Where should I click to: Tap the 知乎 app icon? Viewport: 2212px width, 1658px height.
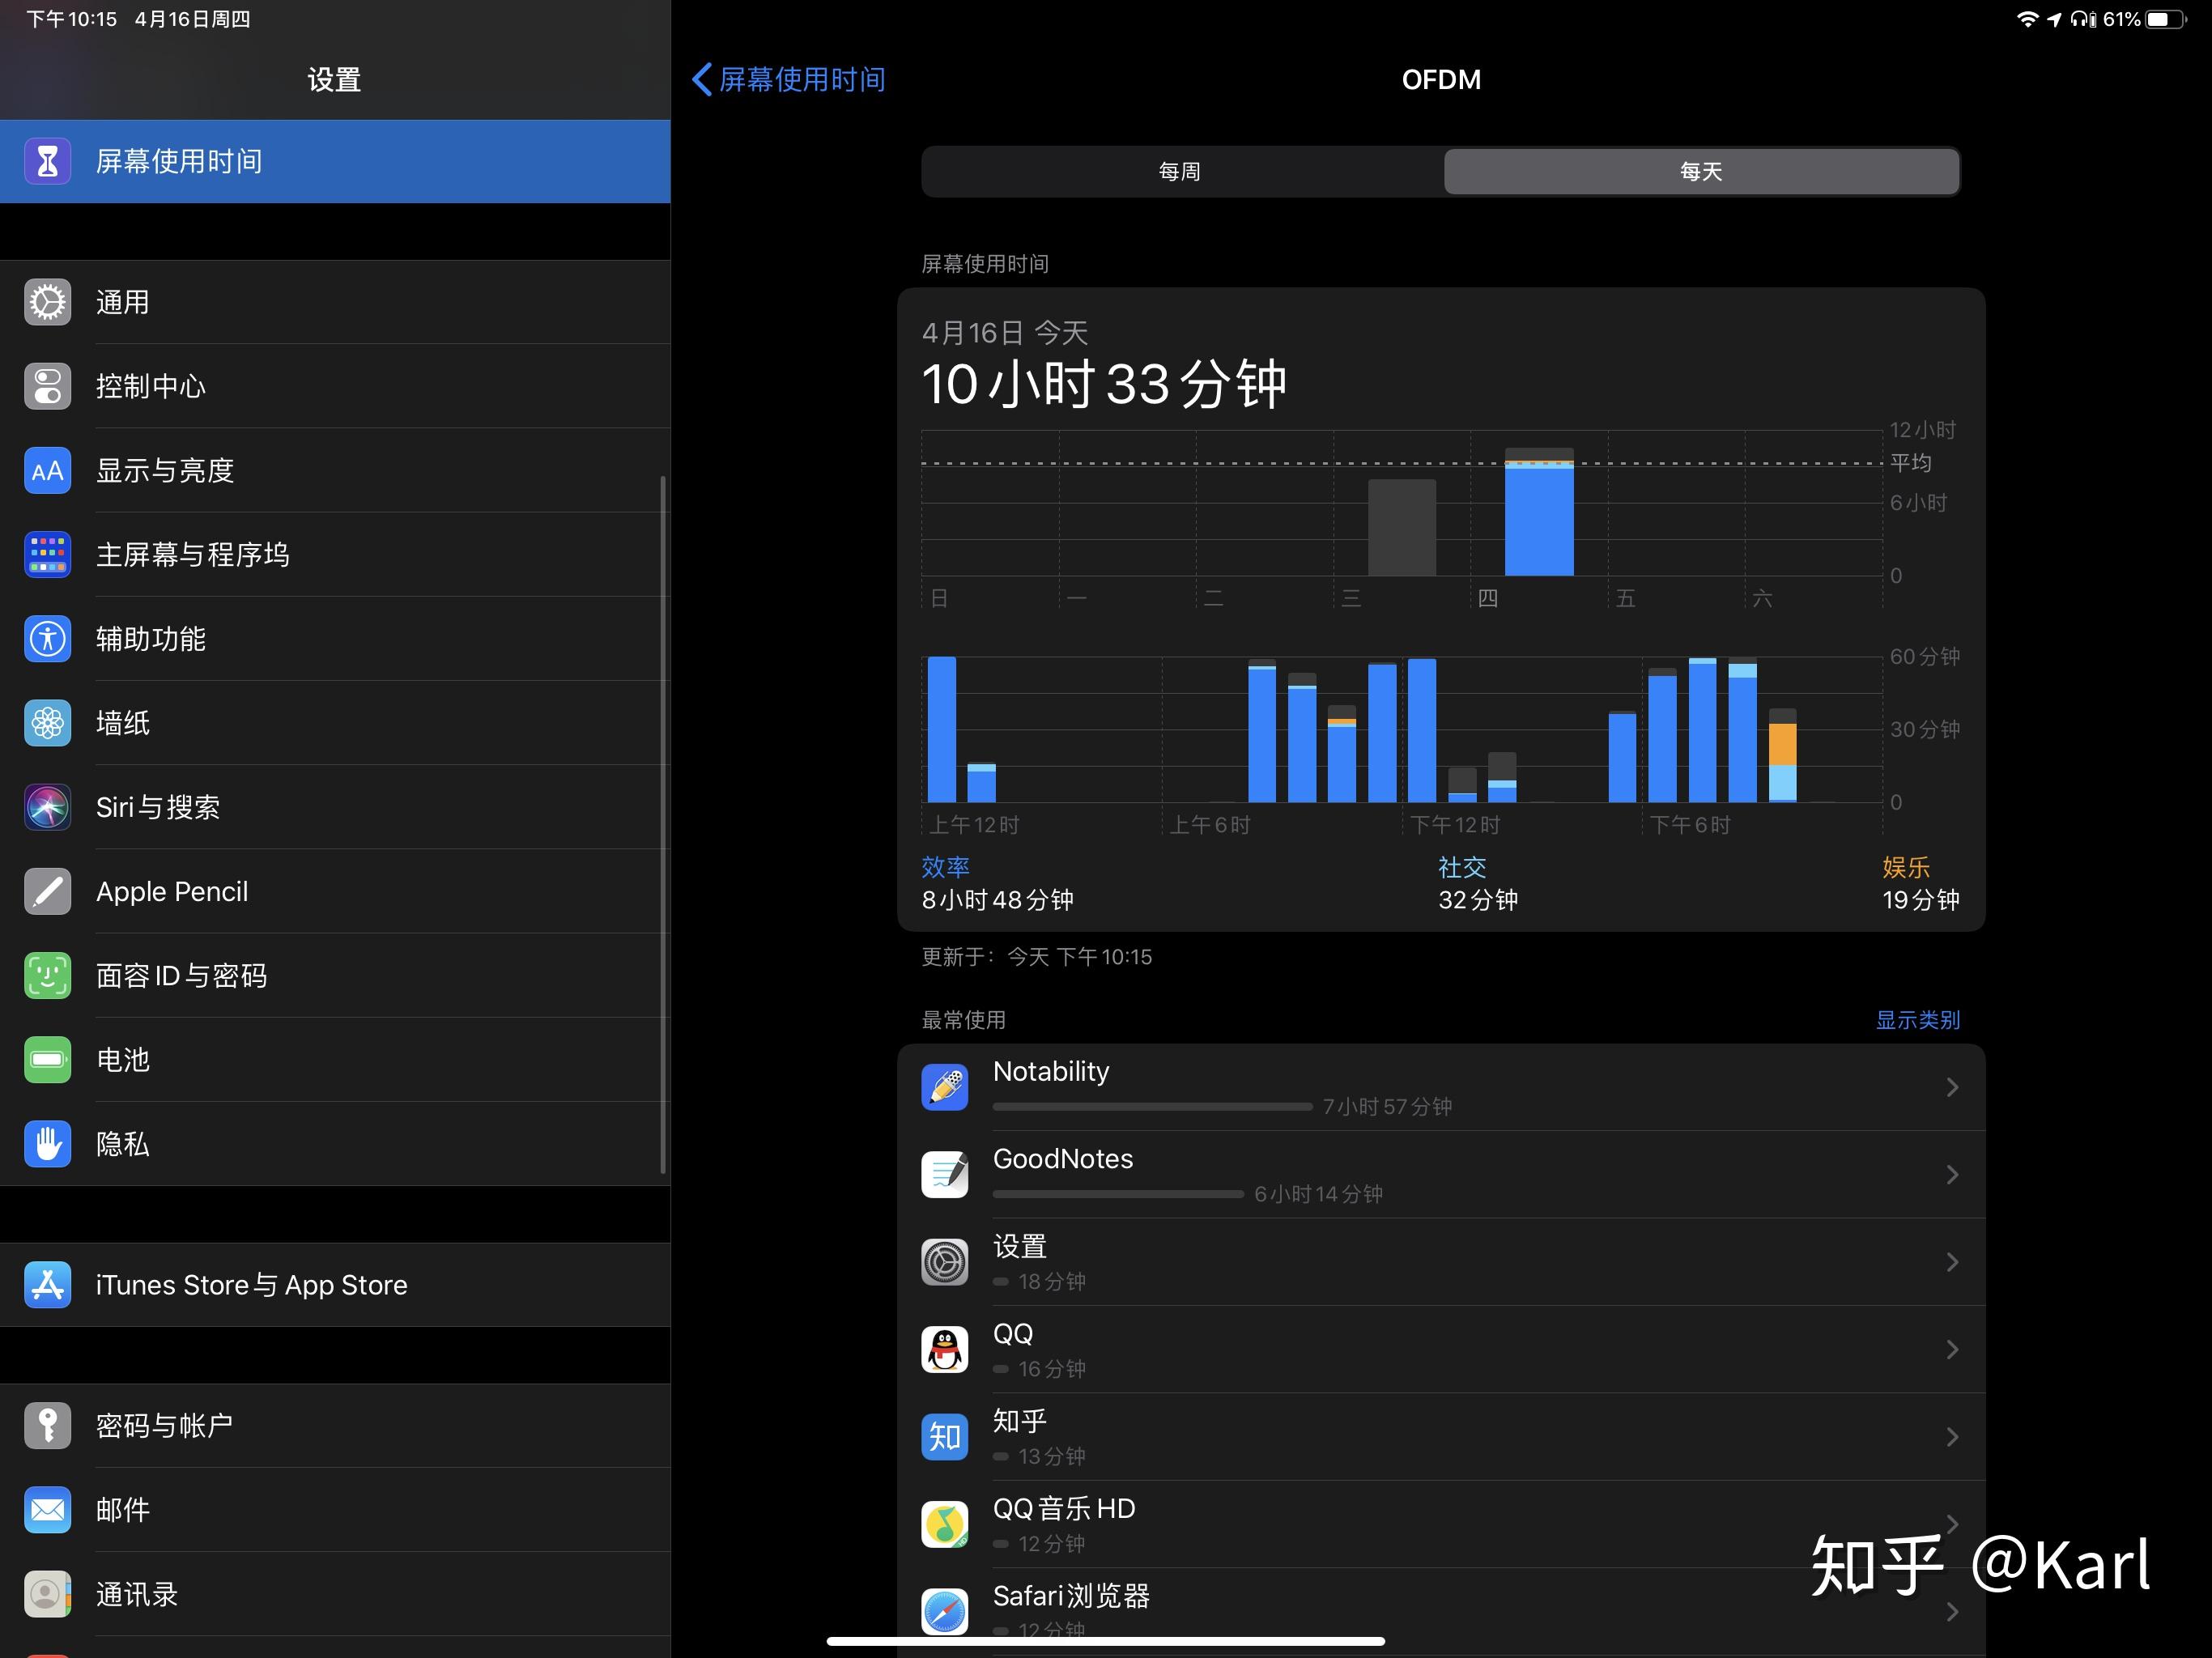[944, 1436]
